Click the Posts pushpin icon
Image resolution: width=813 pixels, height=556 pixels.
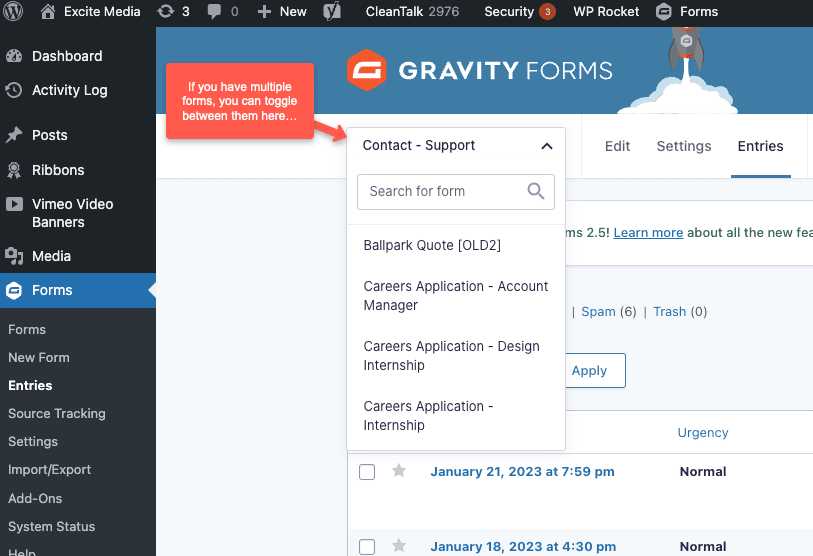pyautogui.click(x=14, y=135)
